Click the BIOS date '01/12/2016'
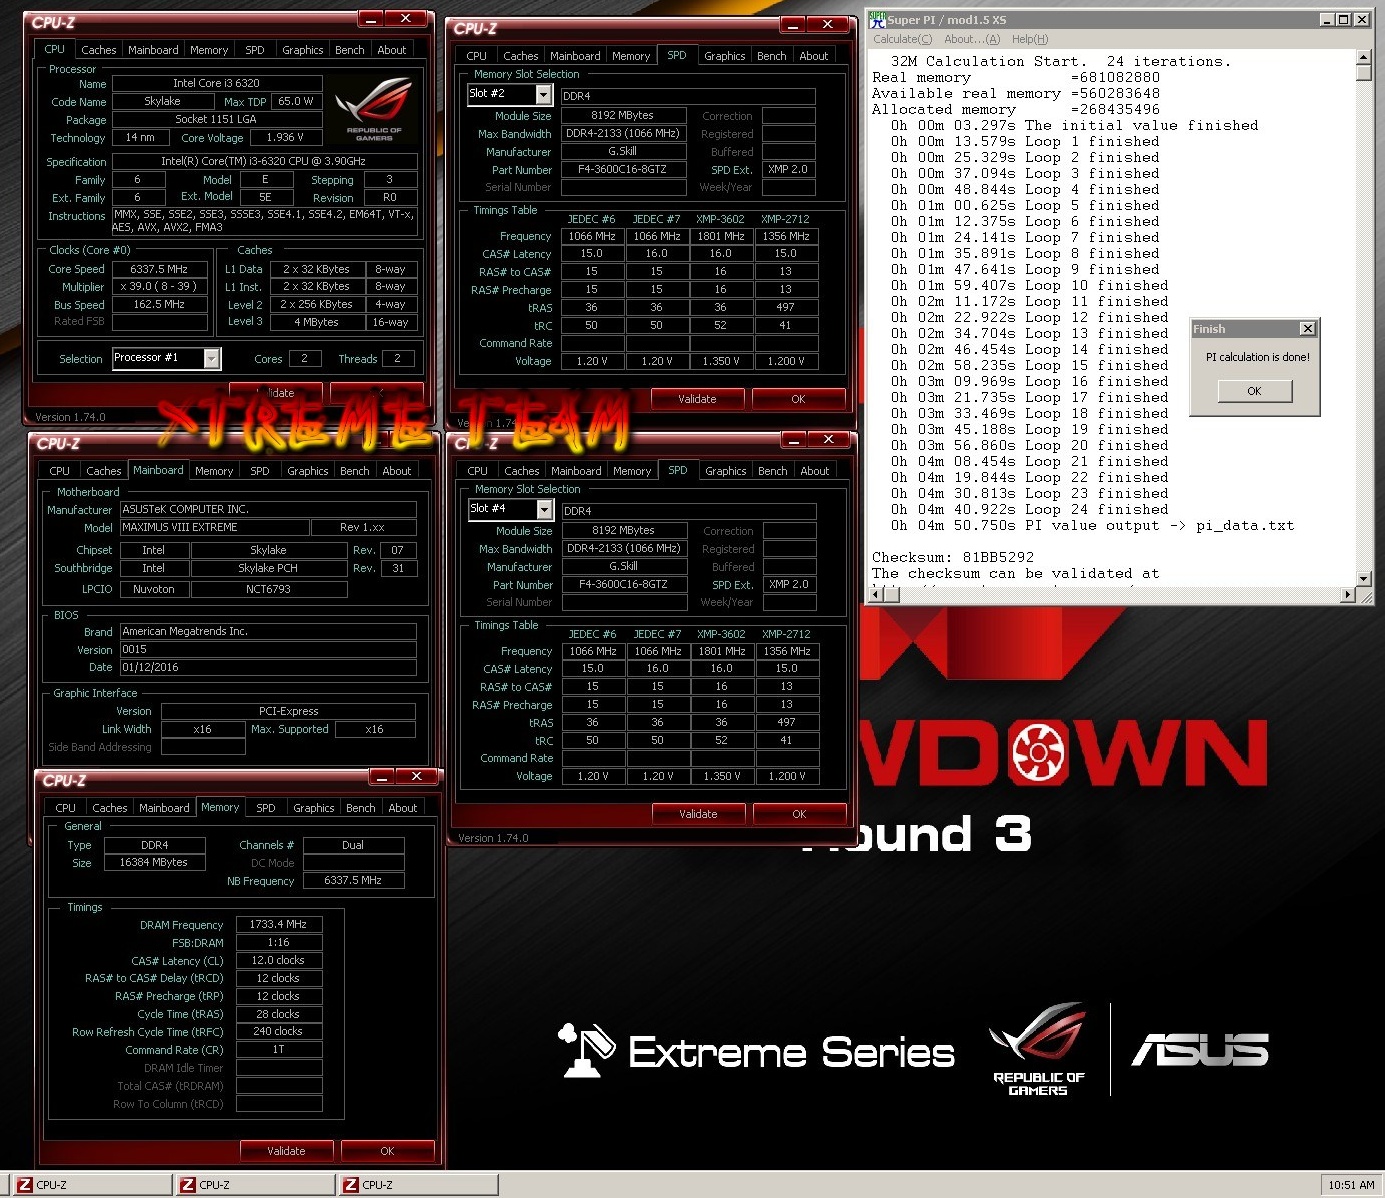This screenshot has width=1385, height=1198. coord(268,668)
